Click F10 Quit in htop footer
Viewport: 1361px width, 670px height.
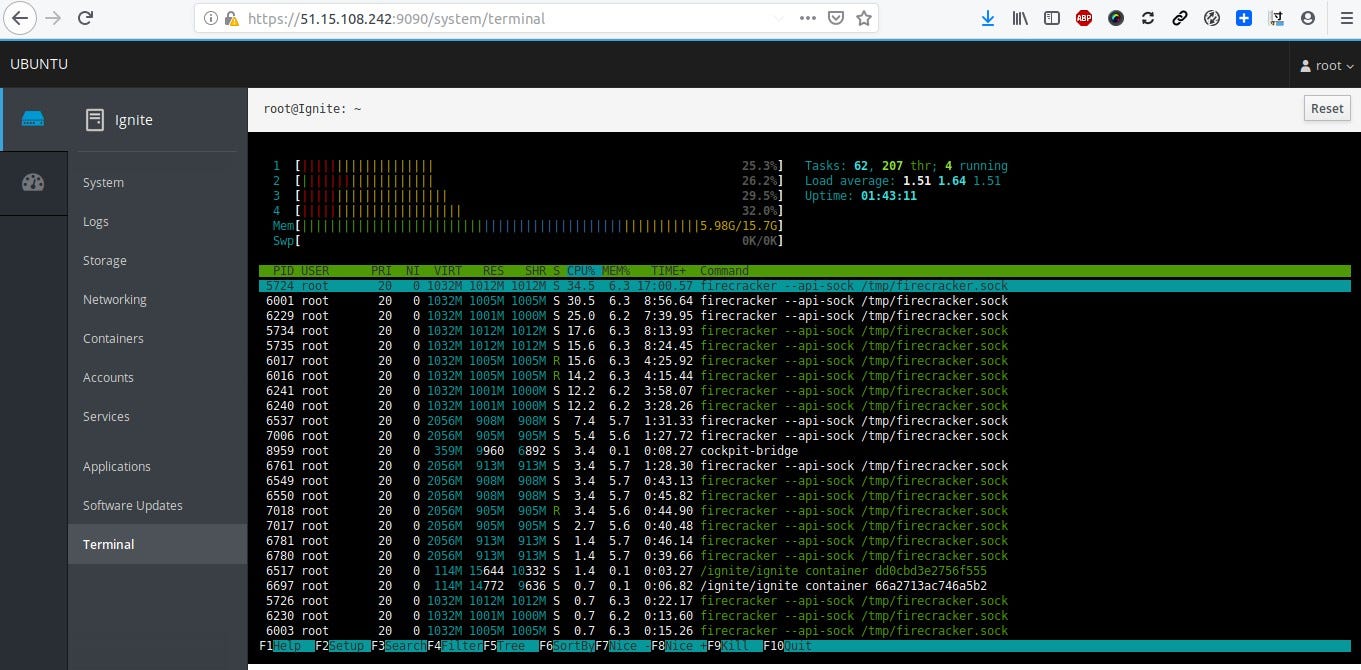click(788, 646)
